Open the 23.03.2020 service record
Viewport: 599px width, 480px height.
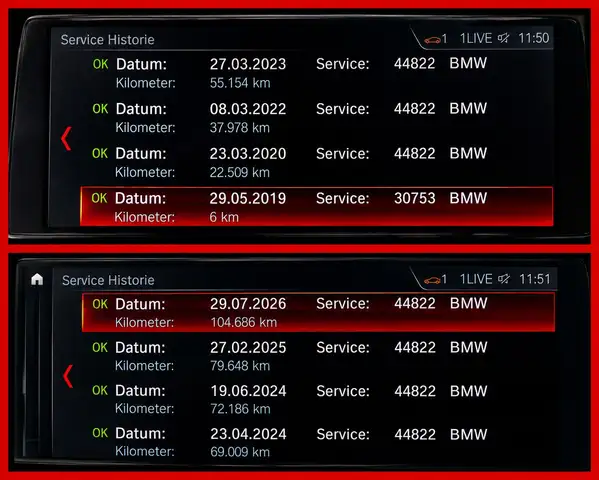316,162
